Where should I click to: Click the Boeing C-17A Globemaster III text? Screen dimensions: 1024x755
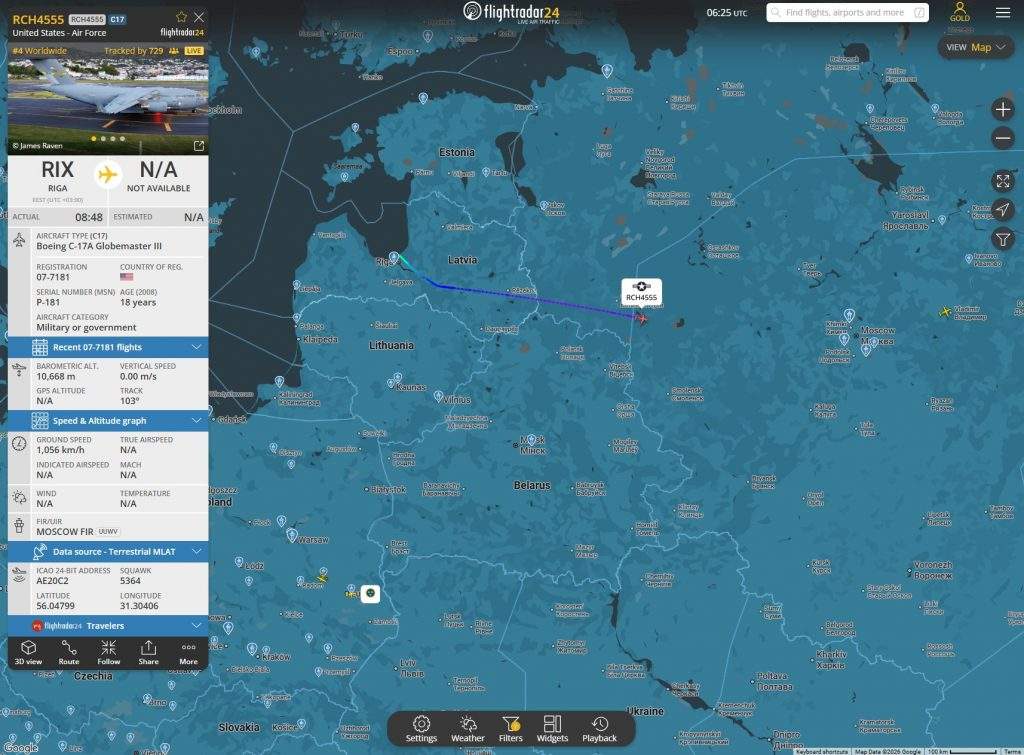pos(99,246)
